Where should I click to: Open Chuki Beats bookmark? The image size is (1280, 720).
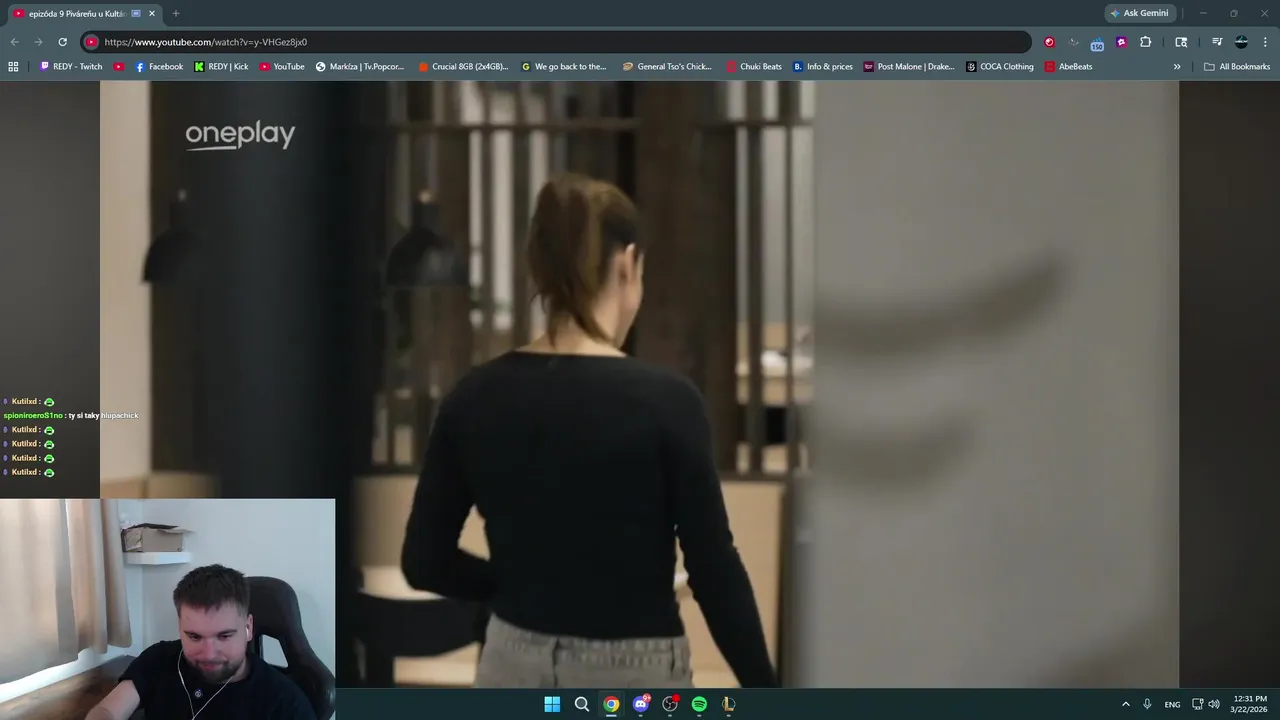click(x=754, y=67)
